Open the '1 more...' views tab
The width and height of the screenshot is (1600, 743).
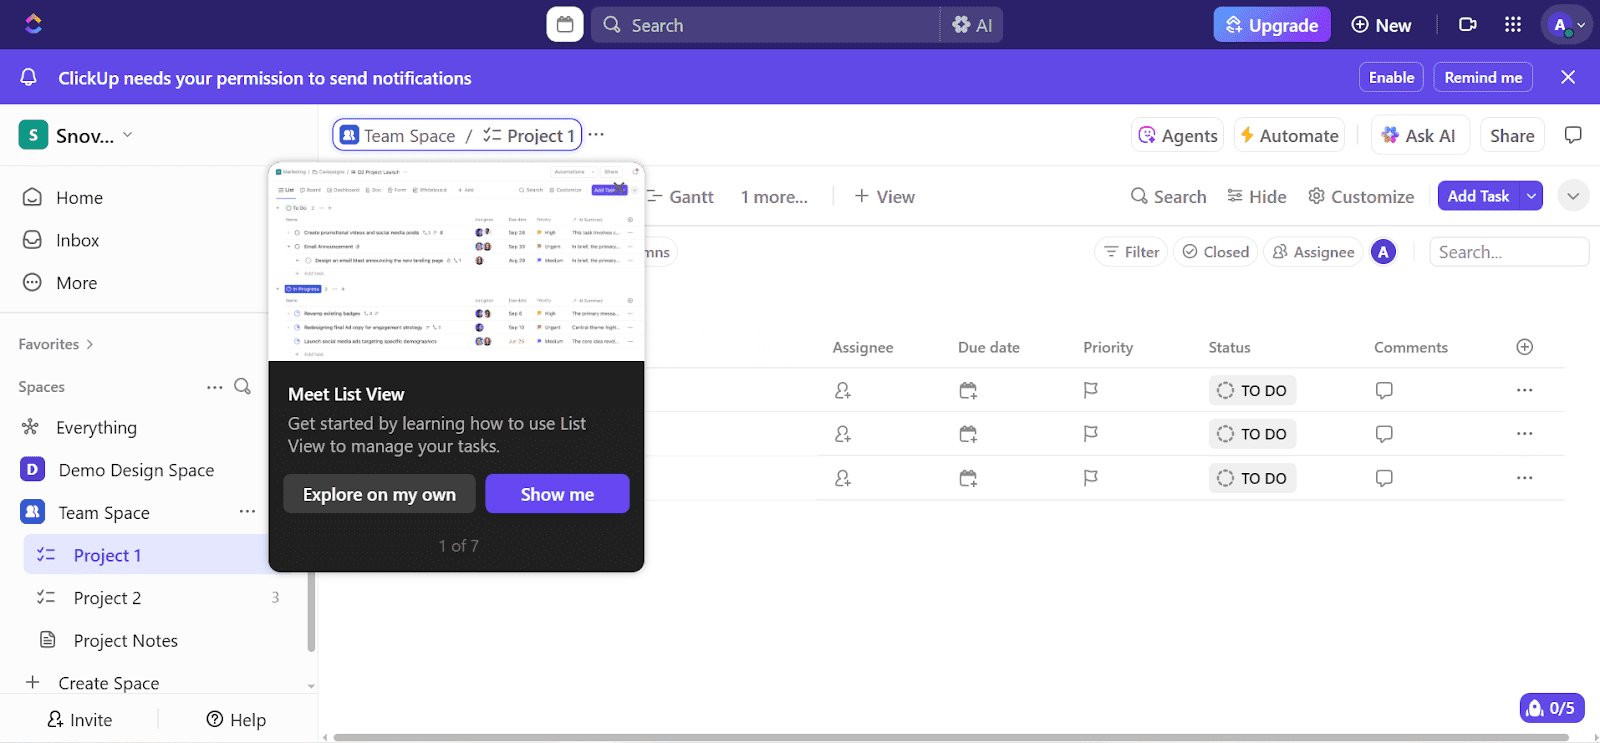(774, 197)
